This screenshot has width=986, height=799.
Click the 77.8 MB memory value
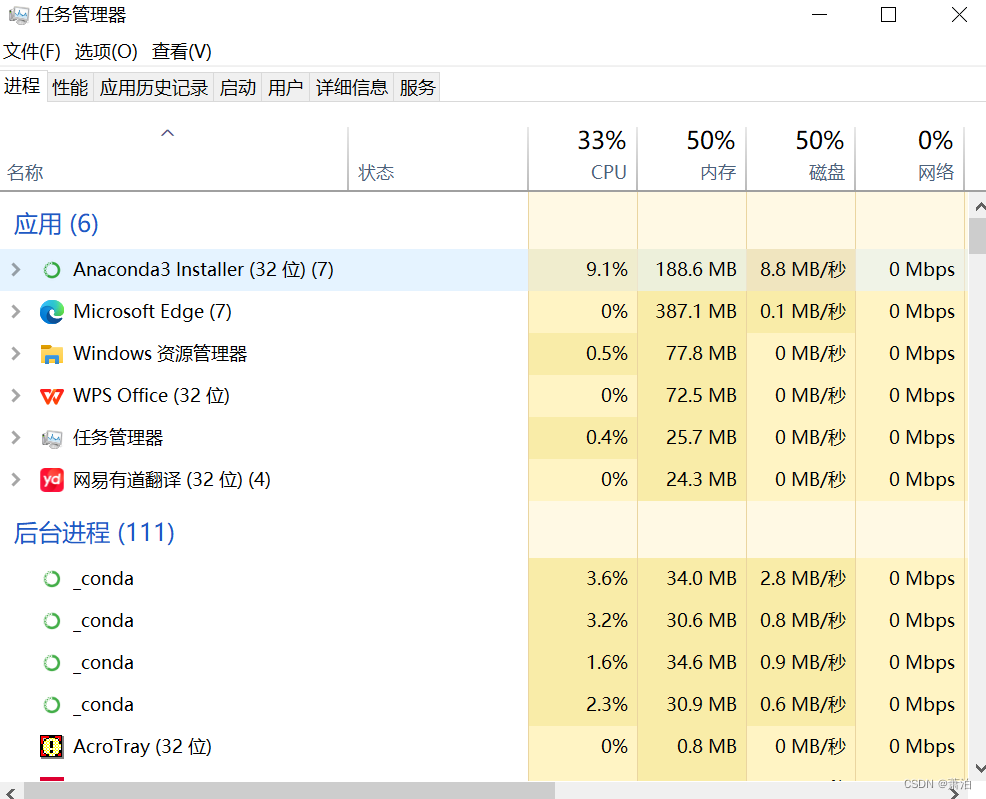pos(701,354)
